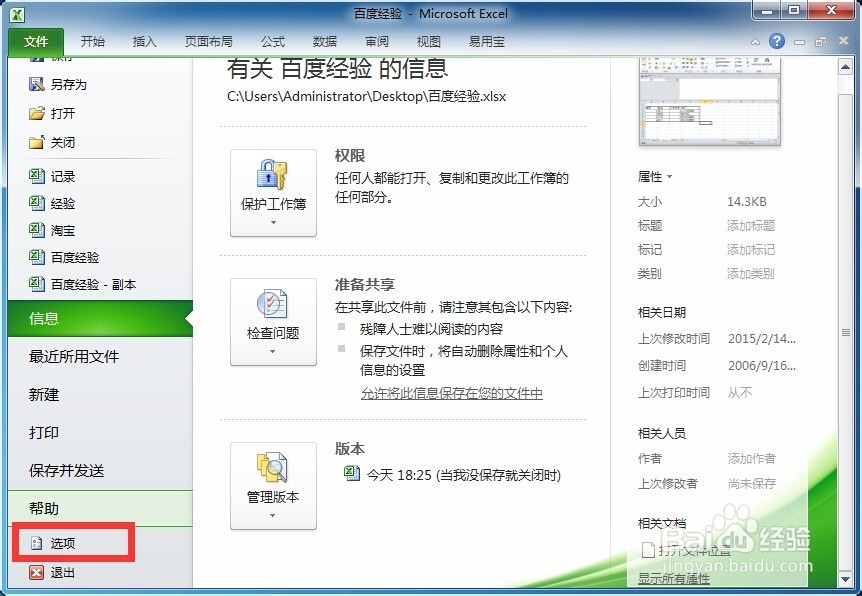Click the Excel icon beside 今天 18:25 version

click(x=352, y=473)
